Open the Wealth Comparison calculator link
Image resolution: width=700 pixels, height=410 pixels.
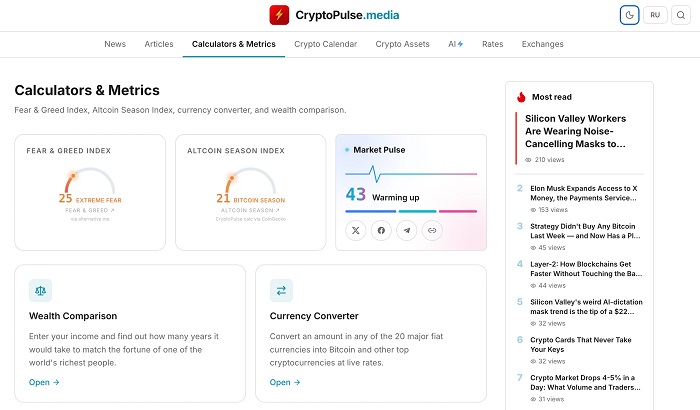[x=44, y=382]
